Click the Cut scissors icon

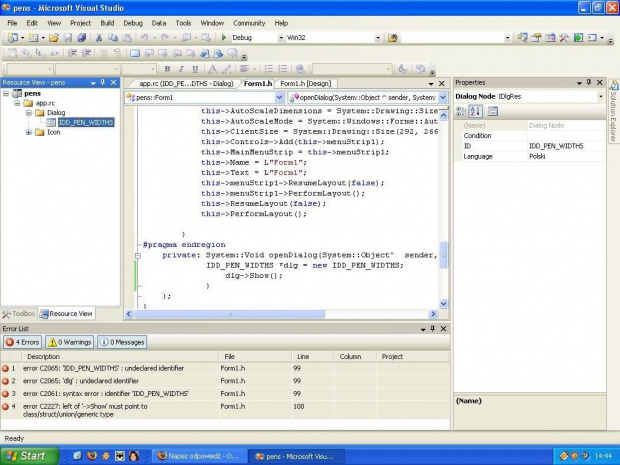point(98,38)
